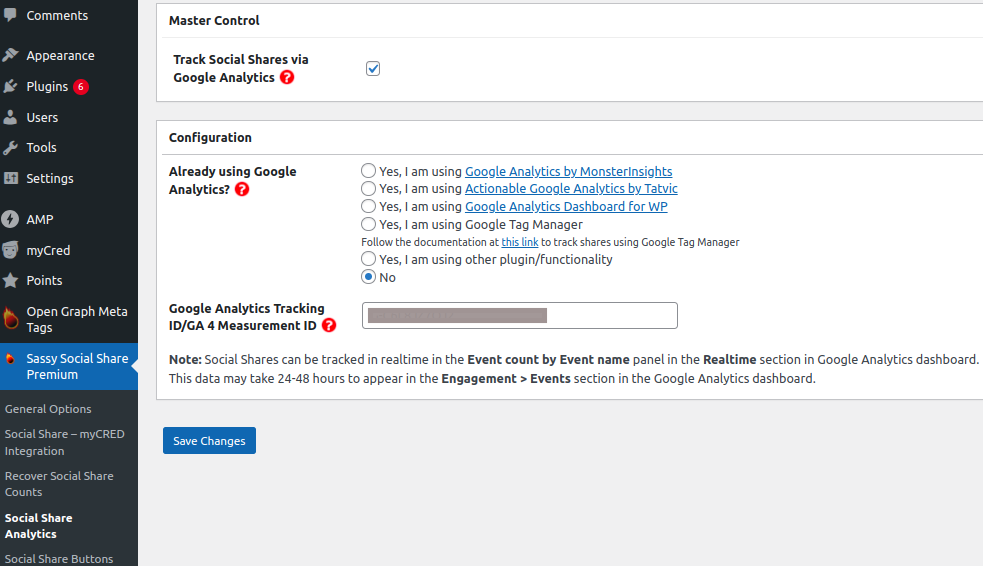Select the Actionable Google Analytics by Tatvic radio

pos(369,188)
